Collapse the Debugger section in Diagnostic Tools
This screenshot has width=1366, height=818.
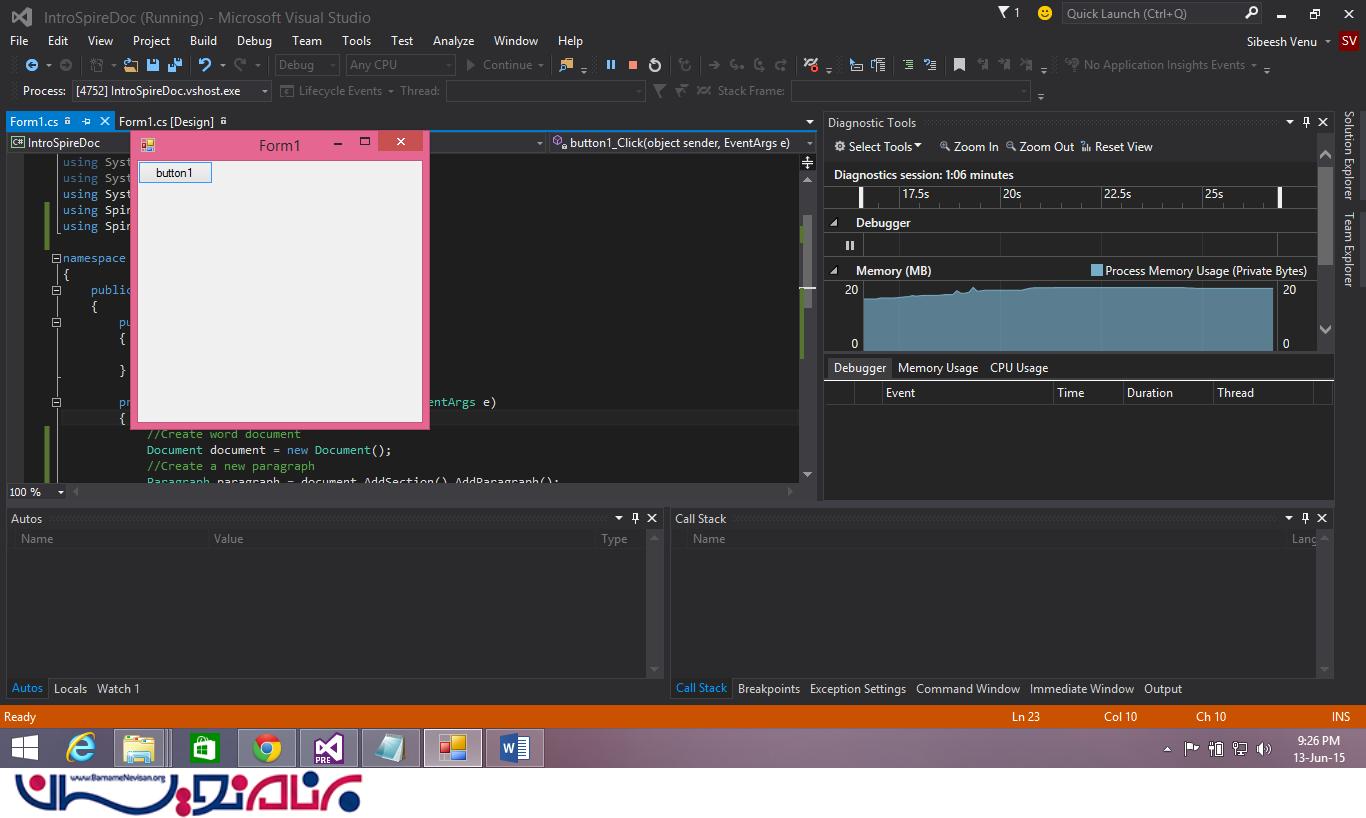(834, 223)
